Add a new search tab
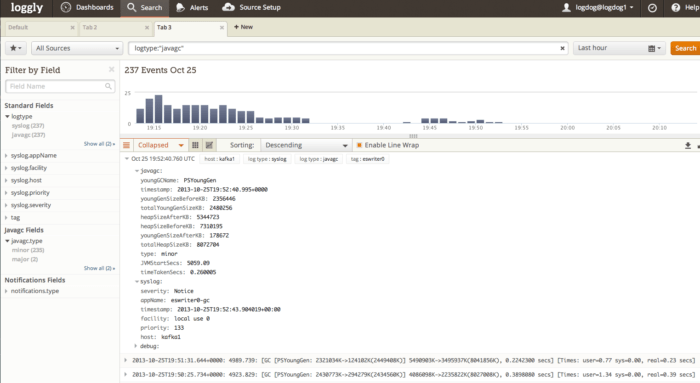 [x=243, y=27]
